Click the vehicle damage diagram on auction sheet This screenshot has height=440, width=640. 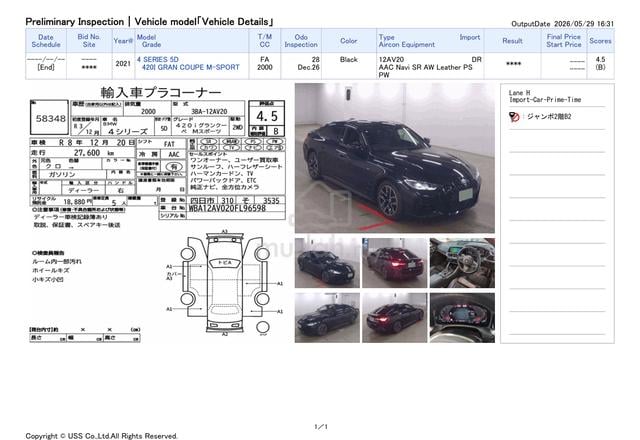(224, 284)
